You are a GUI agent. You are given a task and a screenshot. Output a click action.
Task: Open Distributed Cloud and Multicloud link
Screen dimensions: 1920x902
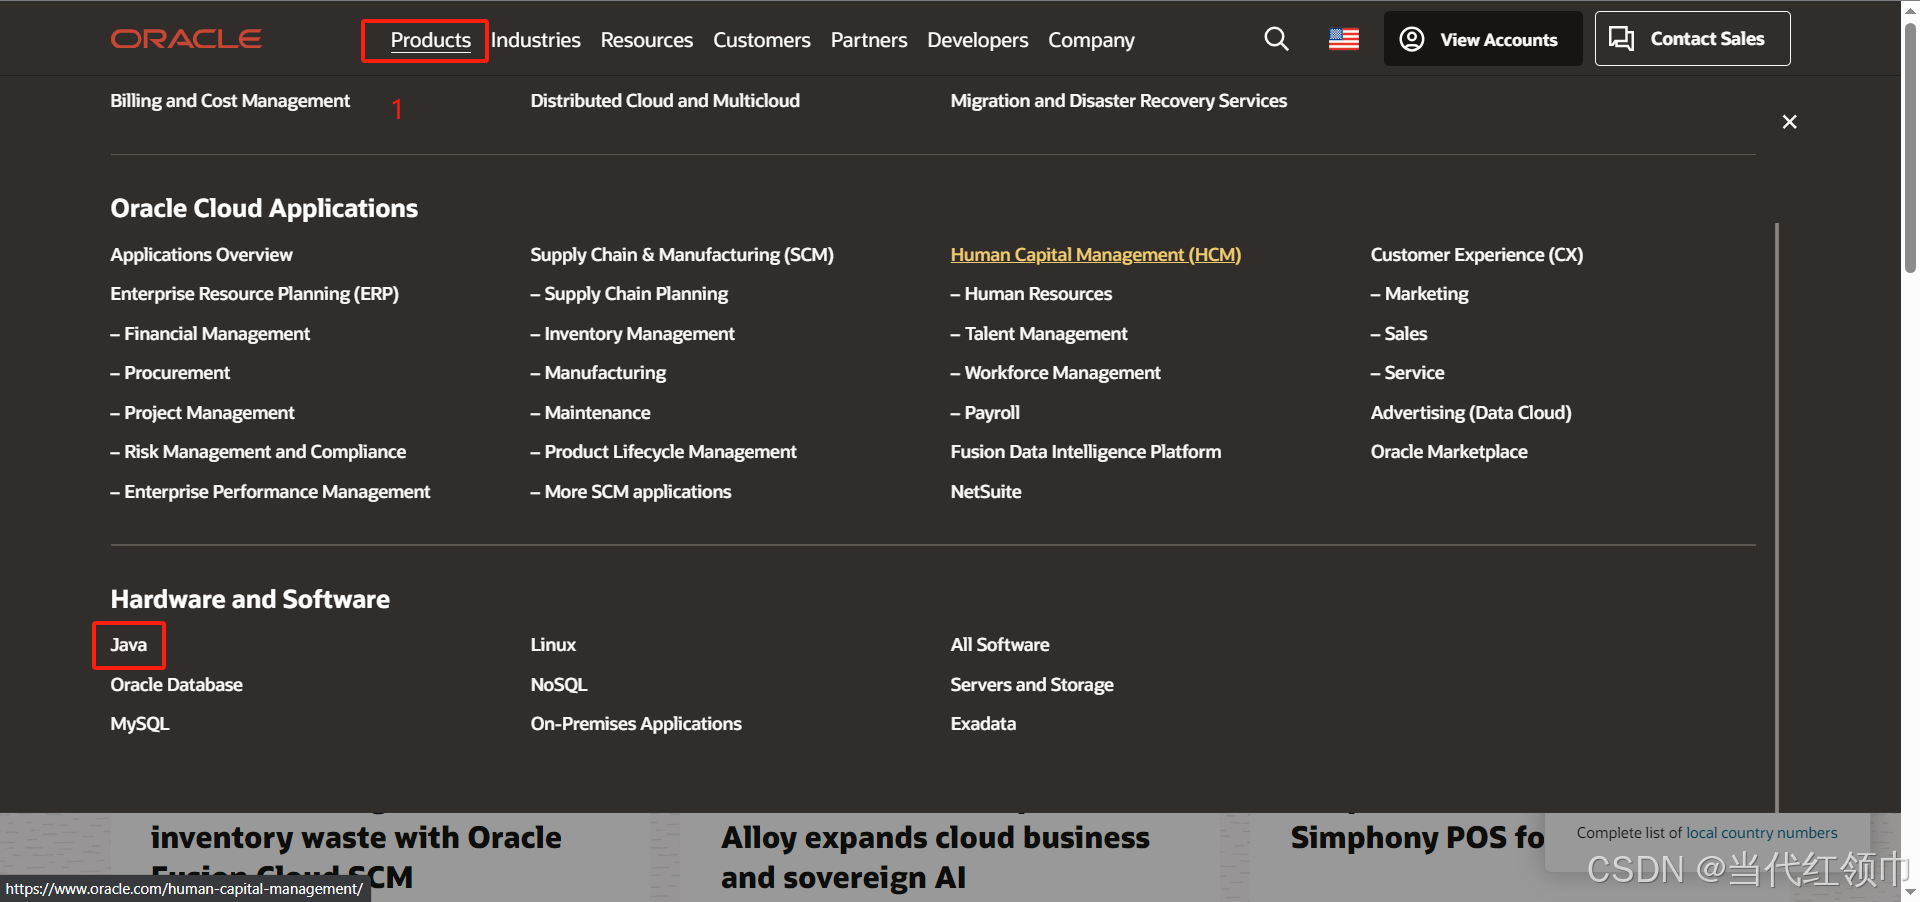[x=665, y=101]
